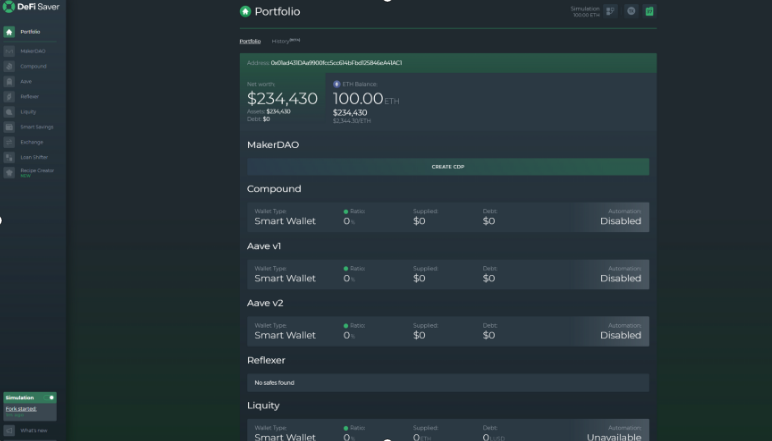Screen dimensions: 772x441
Task: Click the Compound Automation Disabled status
Action: click(620, 221)
